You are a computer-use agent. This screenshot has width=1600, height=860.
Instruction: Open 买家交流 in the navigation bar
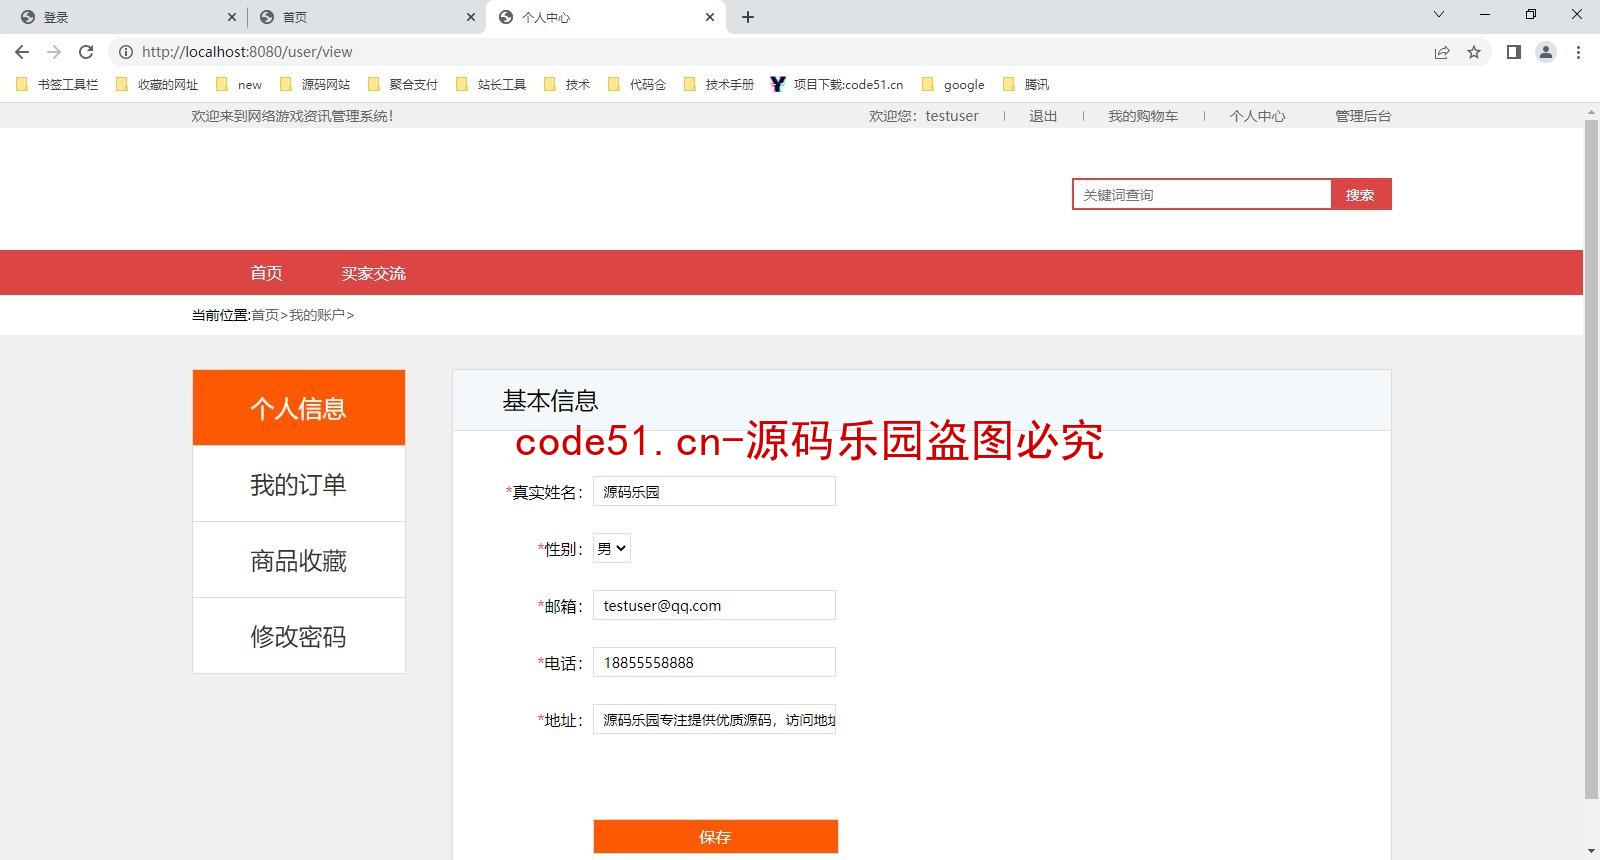click(x=373, y=273)
